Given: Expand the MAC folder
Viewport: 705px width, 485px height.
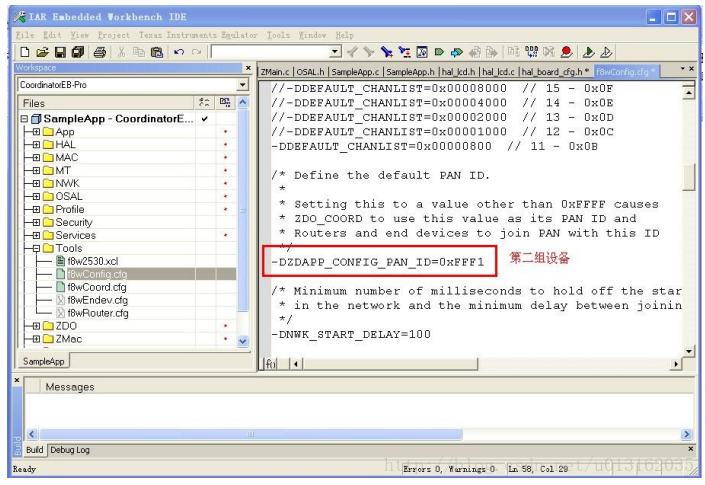Looking at the screenshot, I should pos(36,158).
